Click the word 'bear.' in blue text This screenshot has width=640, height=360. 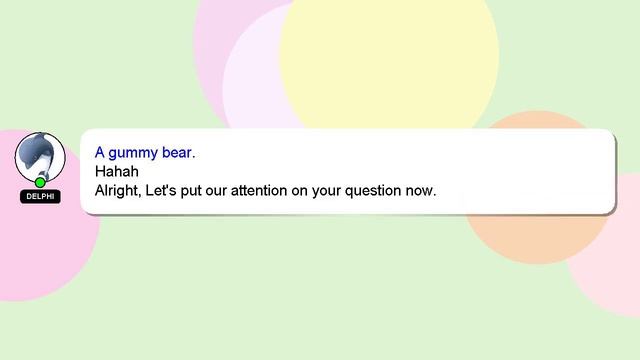coord(179,153)
